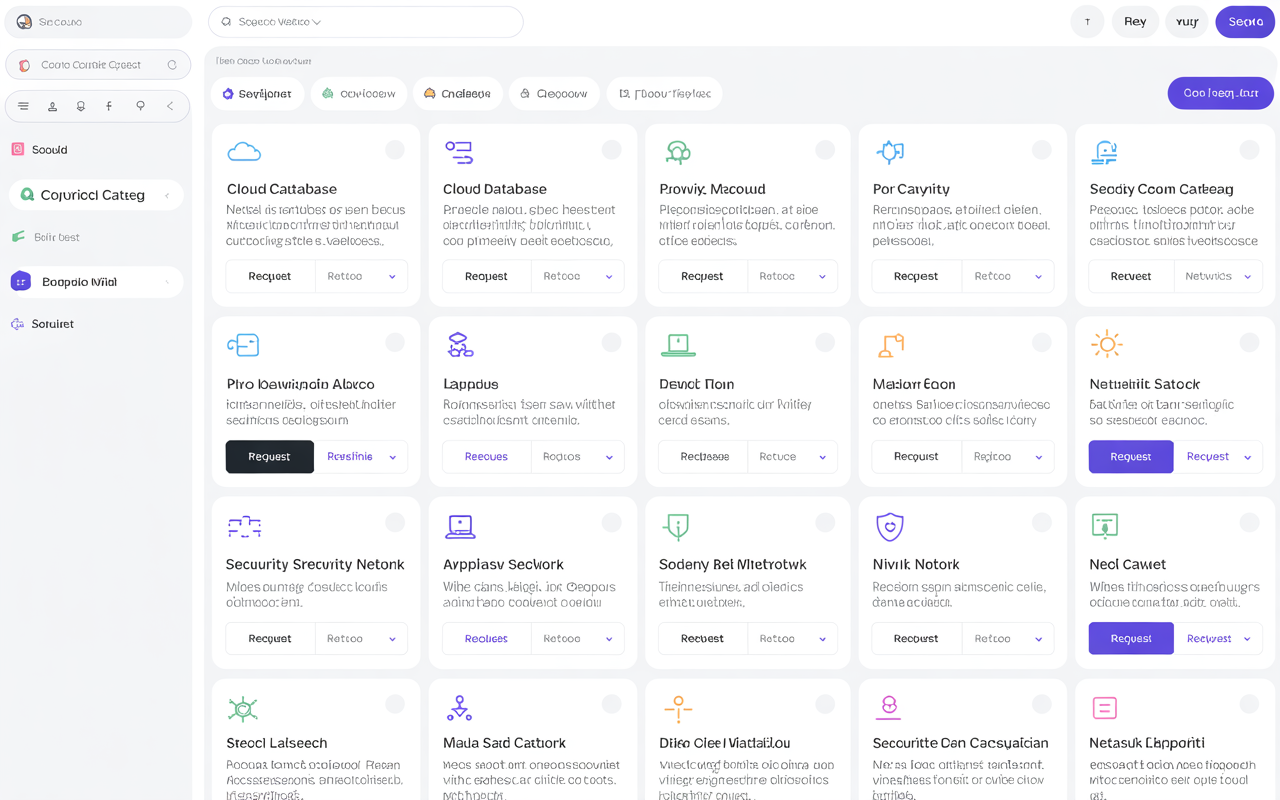Viewport: 1280px width, 800px height.
Task: Toggle favorite circle on Necl Cawet card
Action: [1248, 521]
